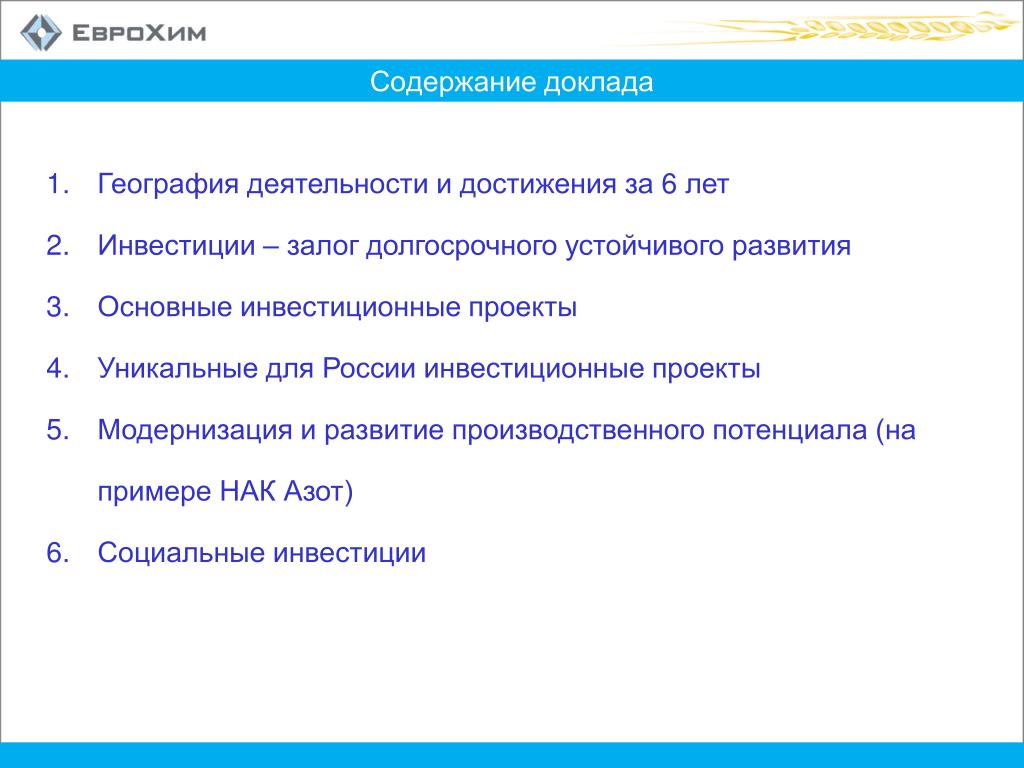The width and height of the screenshot is (1024, 768).
Task: Click the continuation line 'примере НАК Азот)'
Action: pos(225,491)
